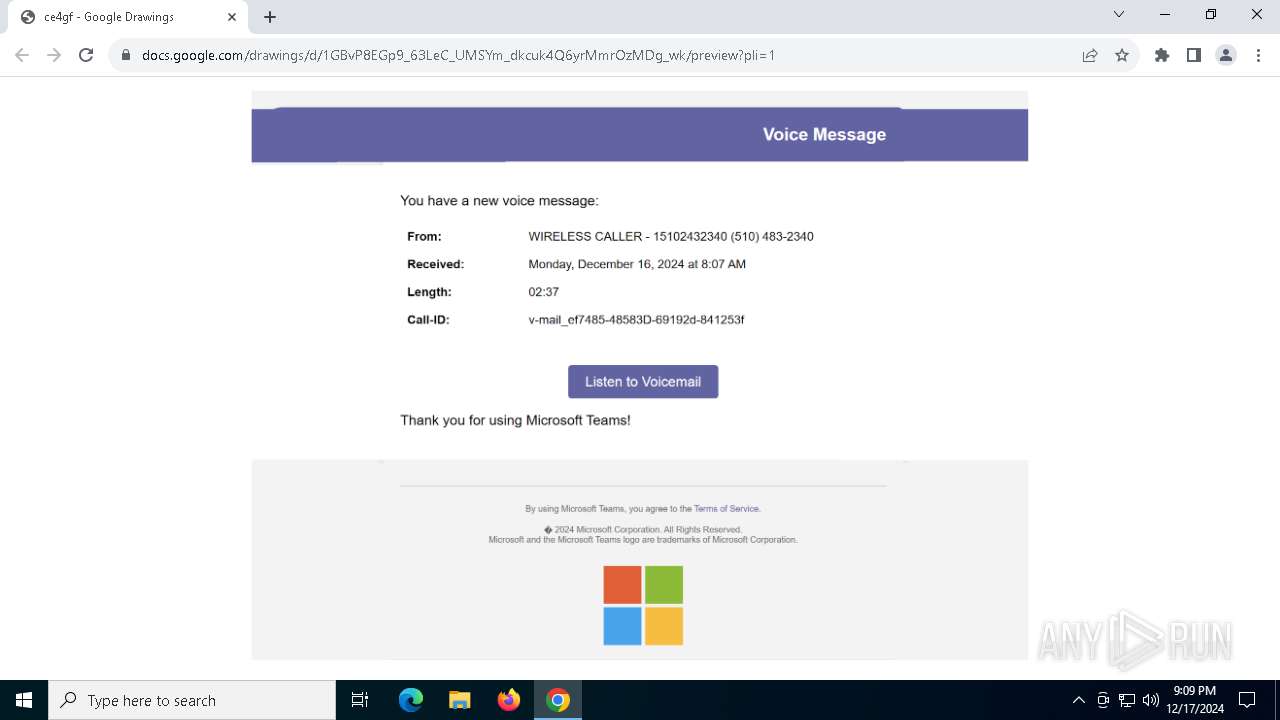This screenshot has height=720, width=1280.
Task: Open Task View on taskbar
Action: pyautogui.click(x=360, y=700)
